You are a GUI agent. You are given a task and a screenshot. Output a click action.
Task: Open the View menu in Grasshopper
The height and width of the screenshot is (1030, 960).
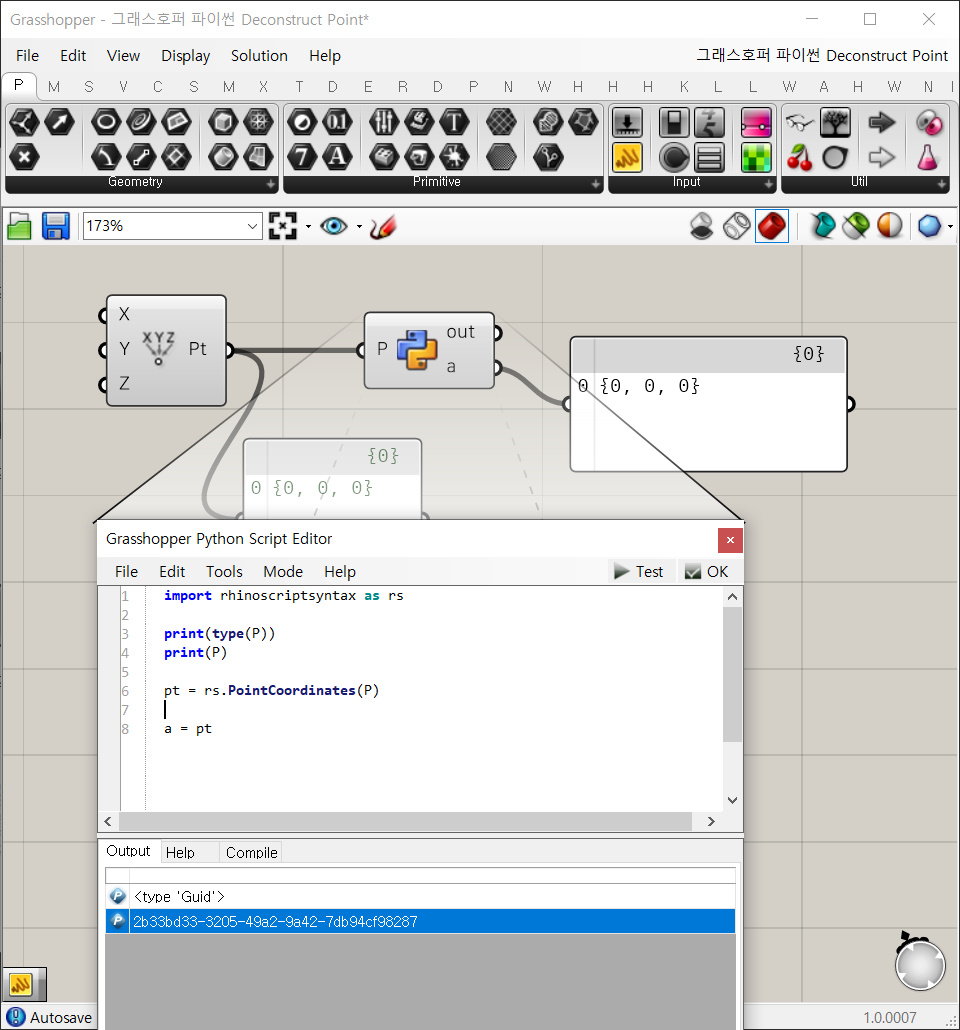[x=123, y=56]
